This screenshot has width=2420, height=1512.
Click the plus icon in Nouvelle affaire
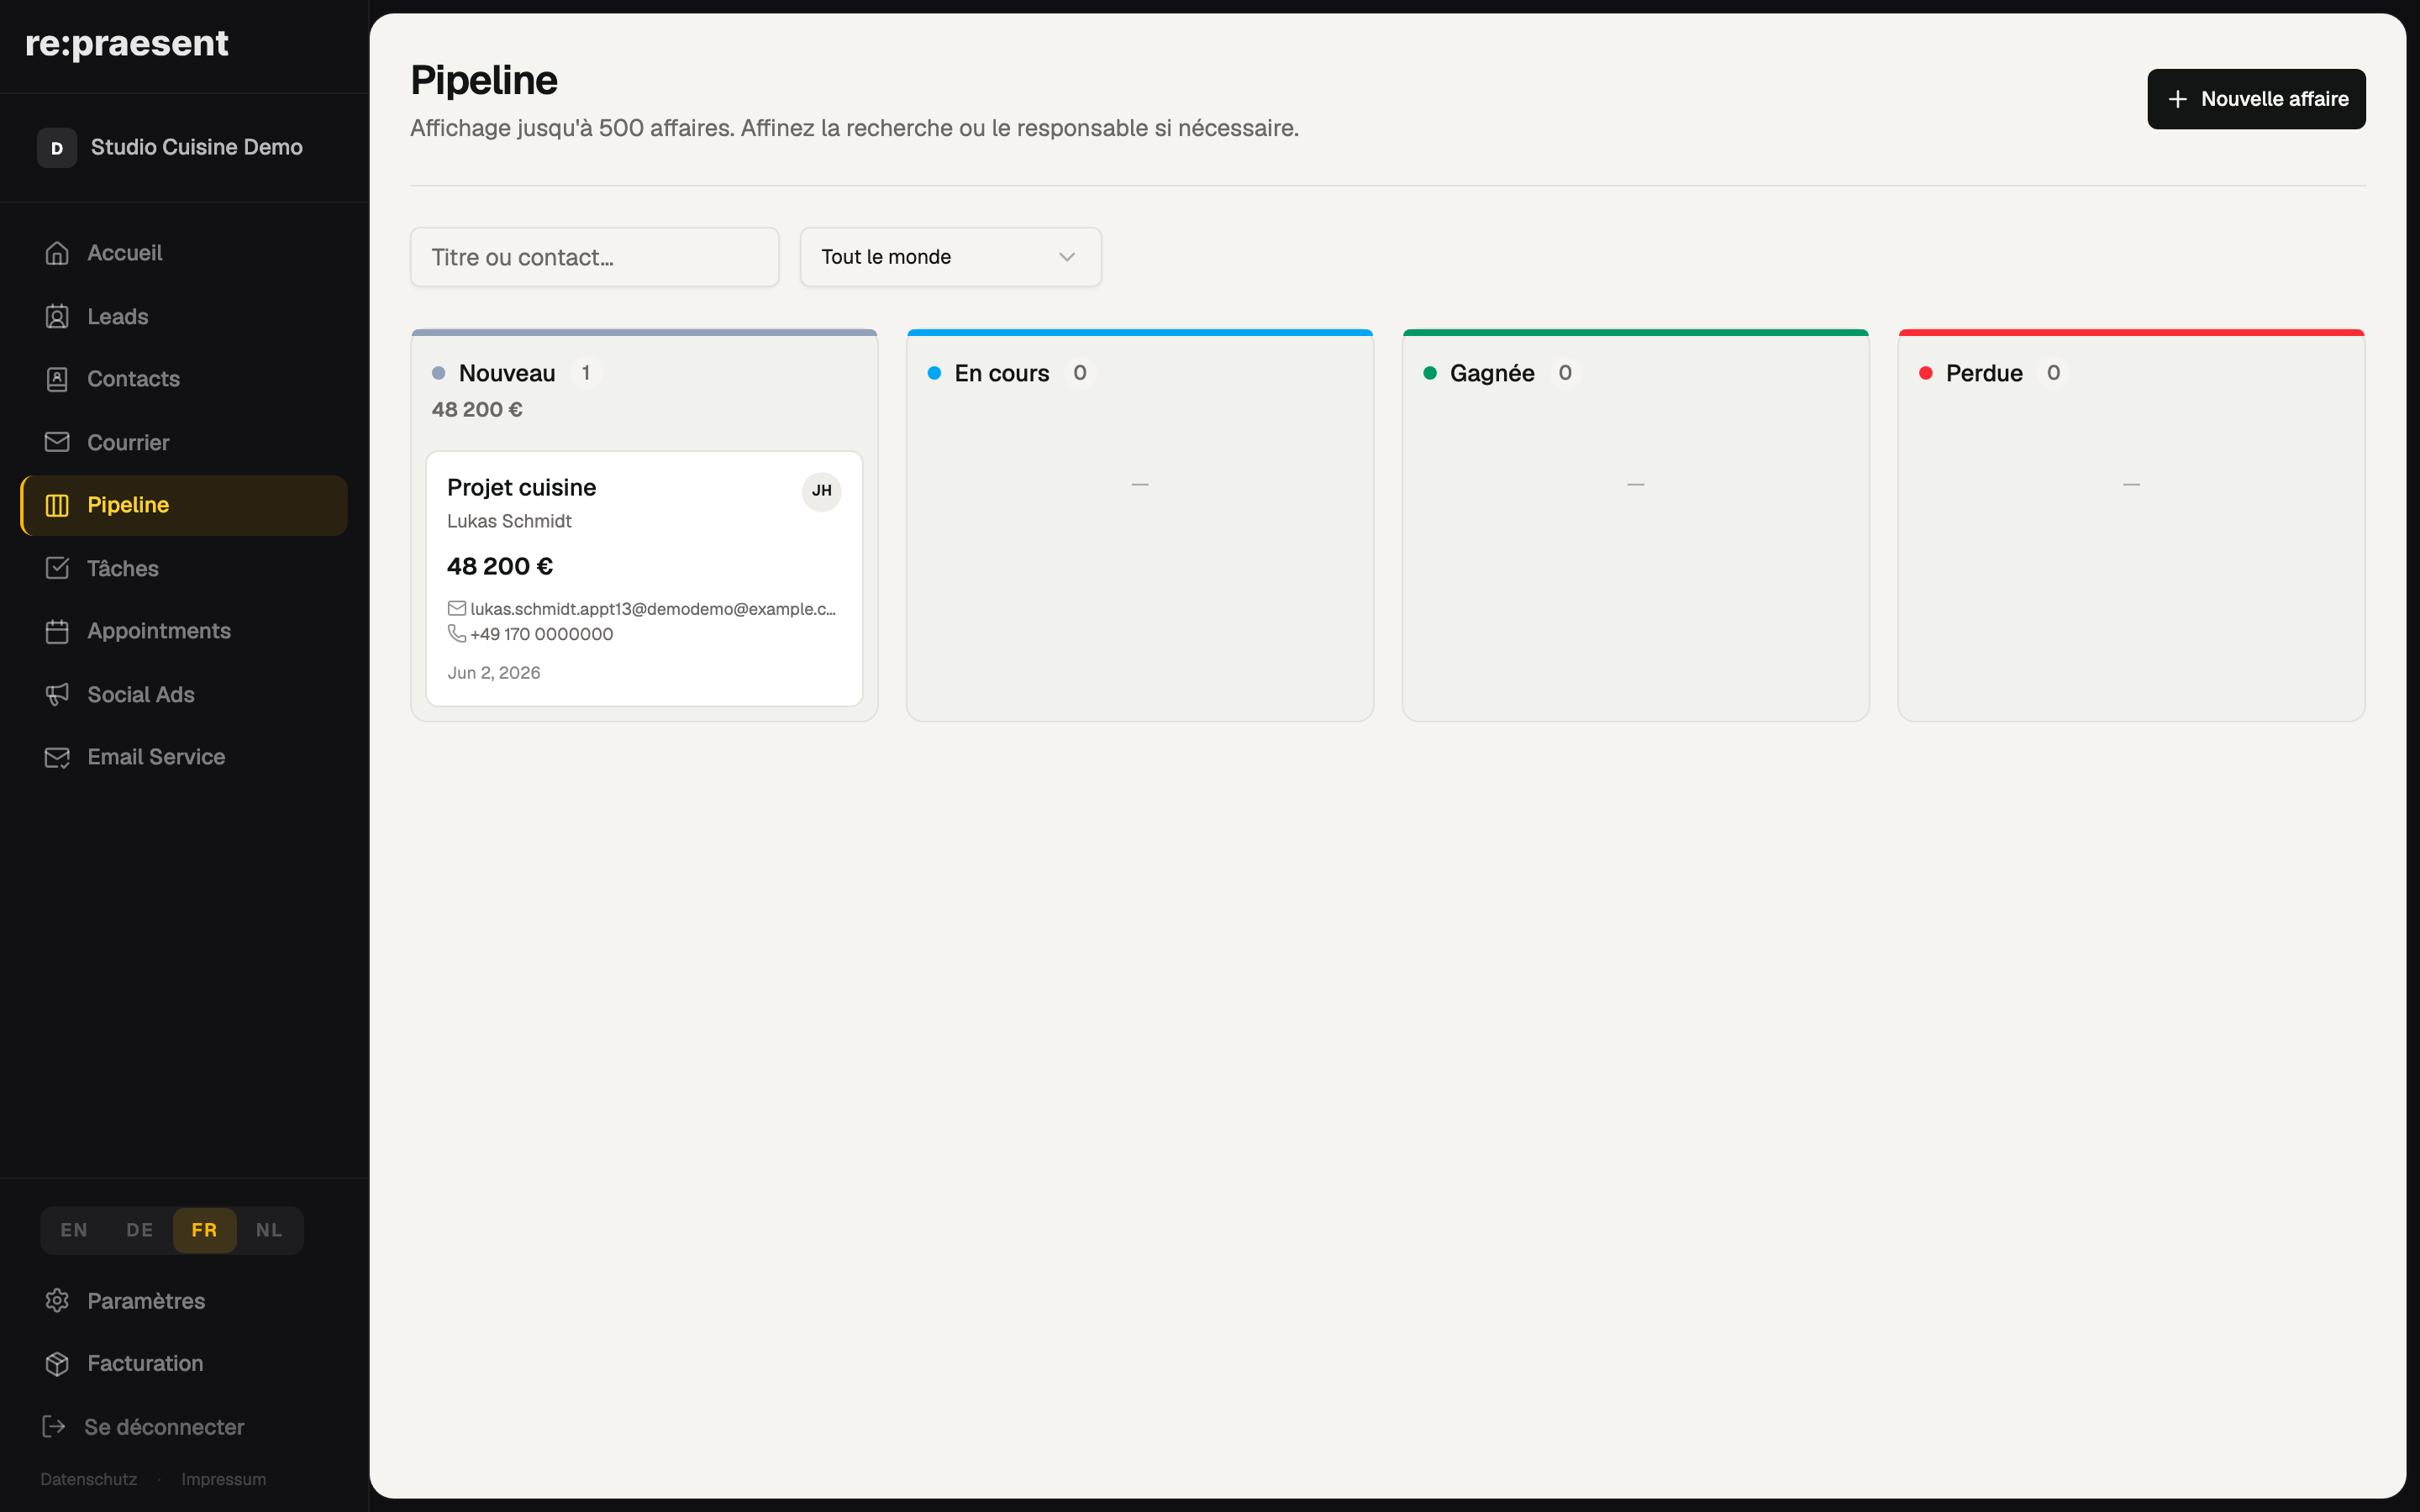point(2177,99)
